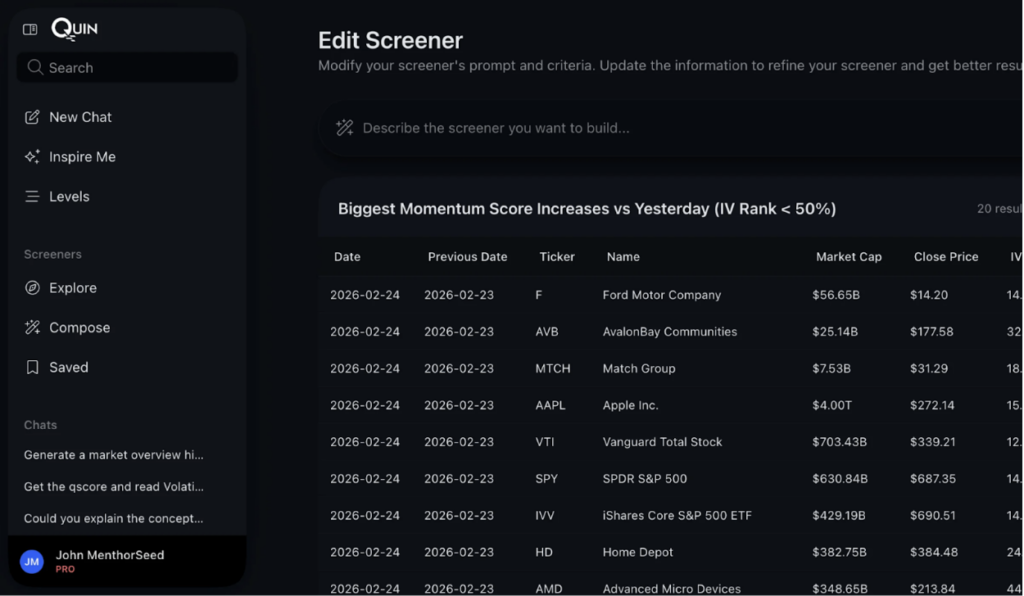Open Explore screeners
1024x596 pixels.
pos(72,288)
